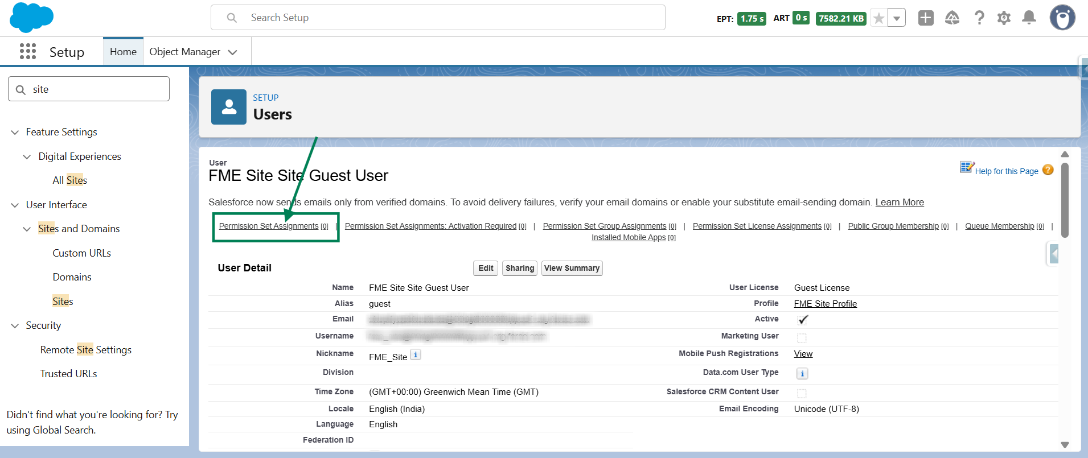
Task: Open Sites under Sites and Domains
Action: (x=63, y=302)
